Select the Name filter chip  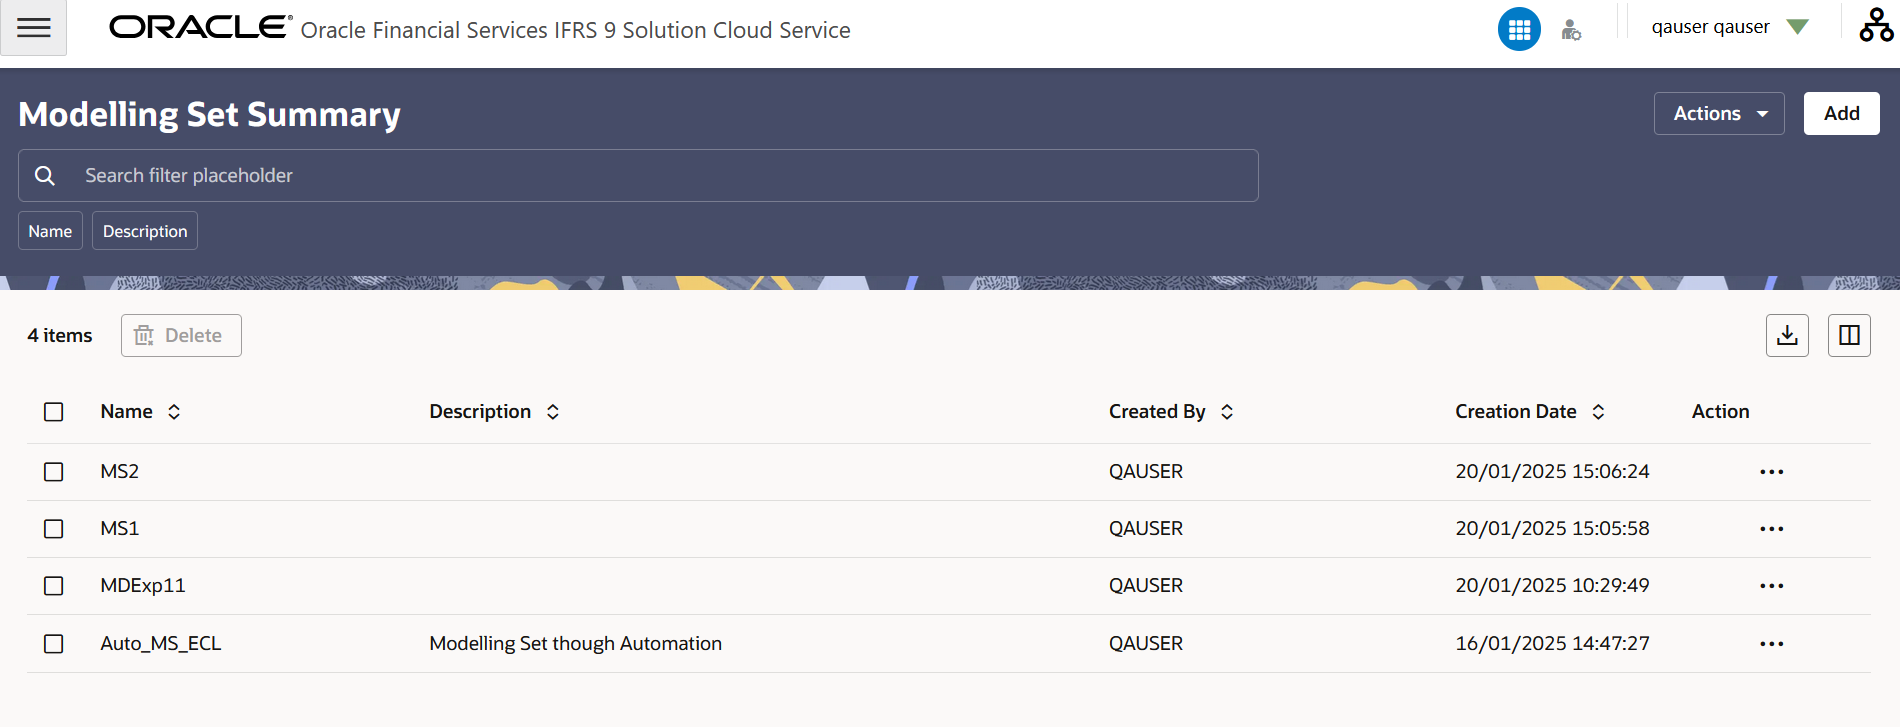(50, 231)
